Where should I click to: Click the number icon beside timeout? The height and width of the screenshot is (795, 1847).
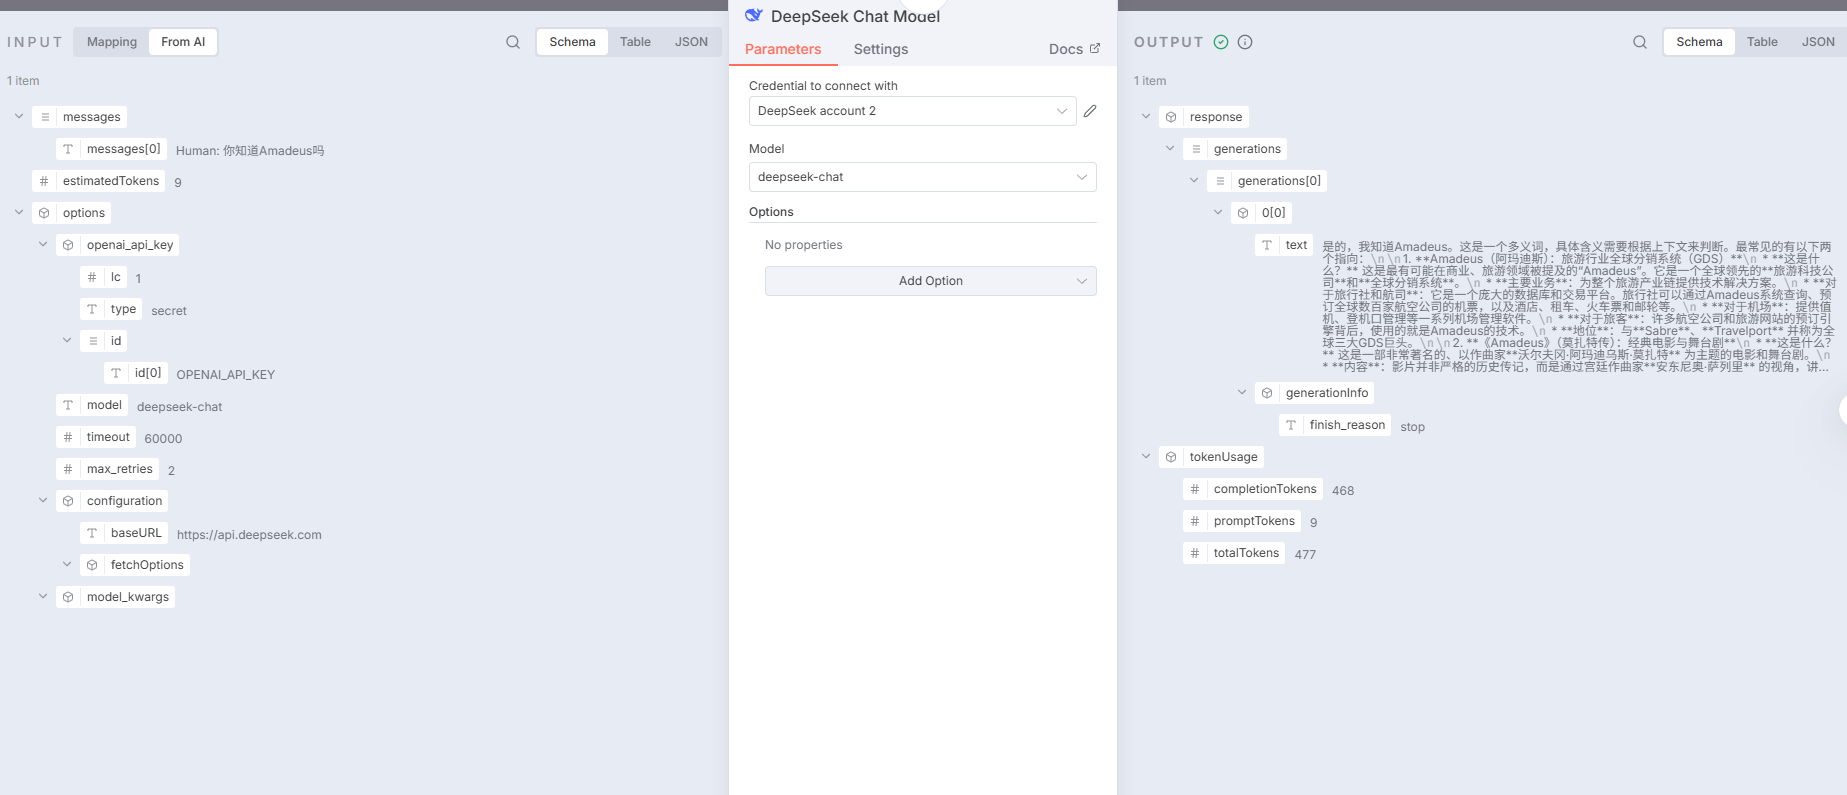[x=68, y=437]
